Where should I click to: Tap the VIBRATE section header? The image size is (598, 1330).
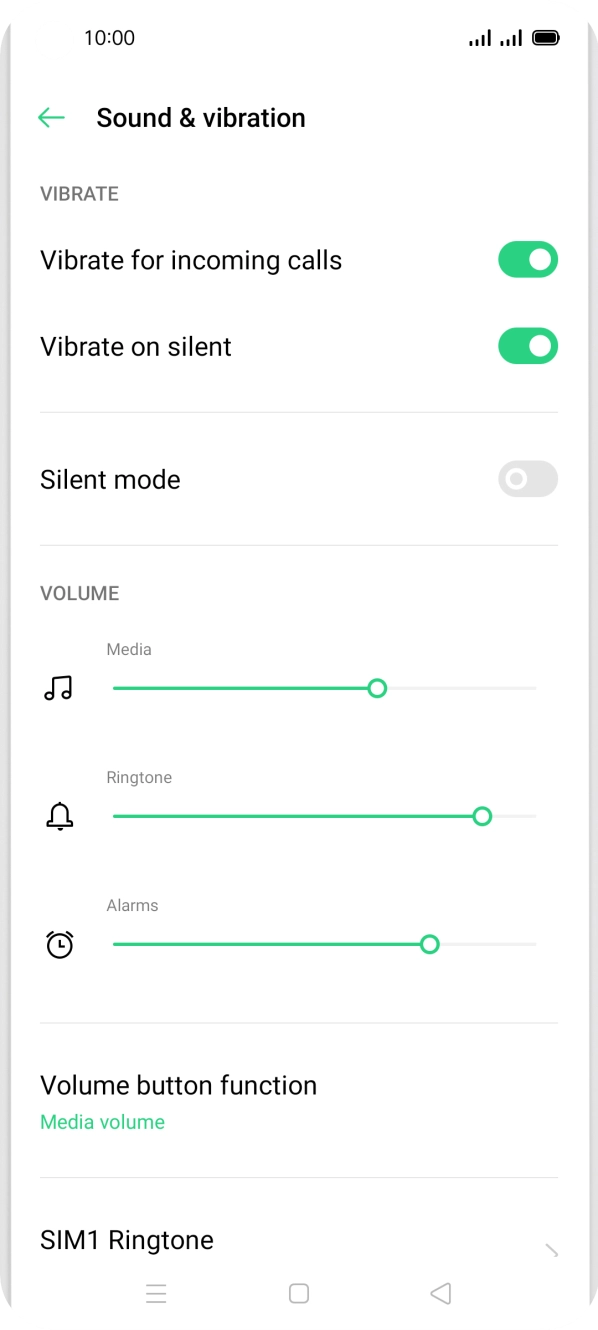point(79,193)
